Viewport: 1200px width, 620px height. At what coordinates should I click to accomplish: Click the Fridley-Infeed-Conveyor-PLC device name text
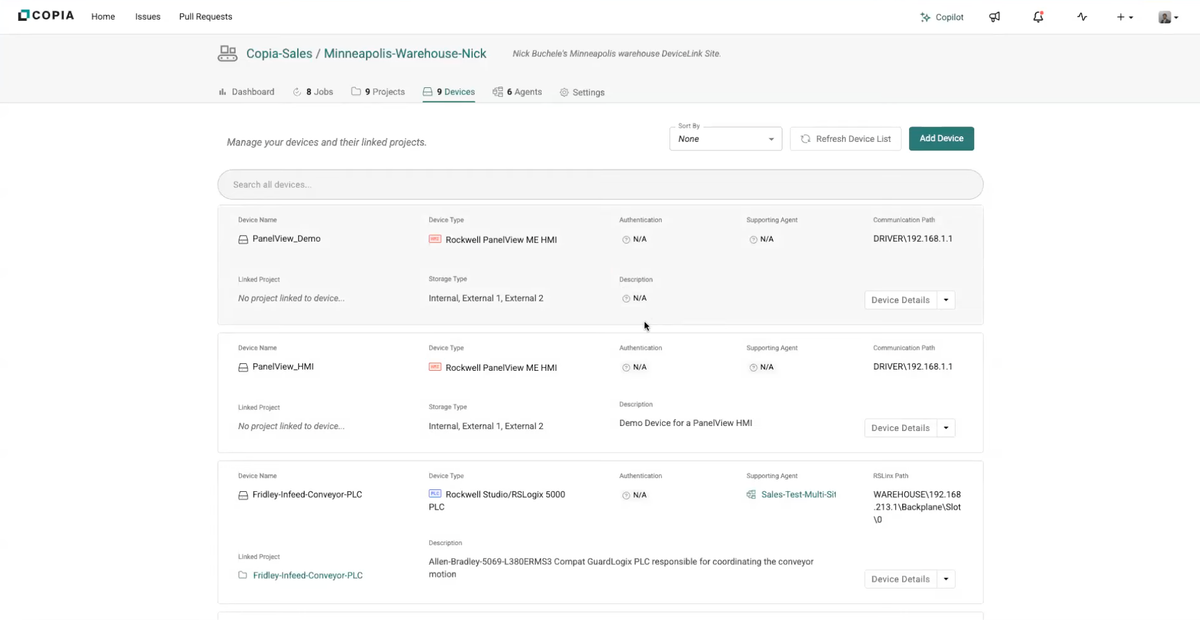(307, 495)
